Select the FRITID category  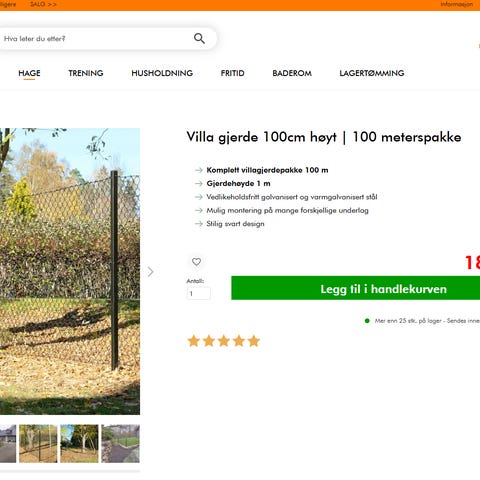point(232,73)
